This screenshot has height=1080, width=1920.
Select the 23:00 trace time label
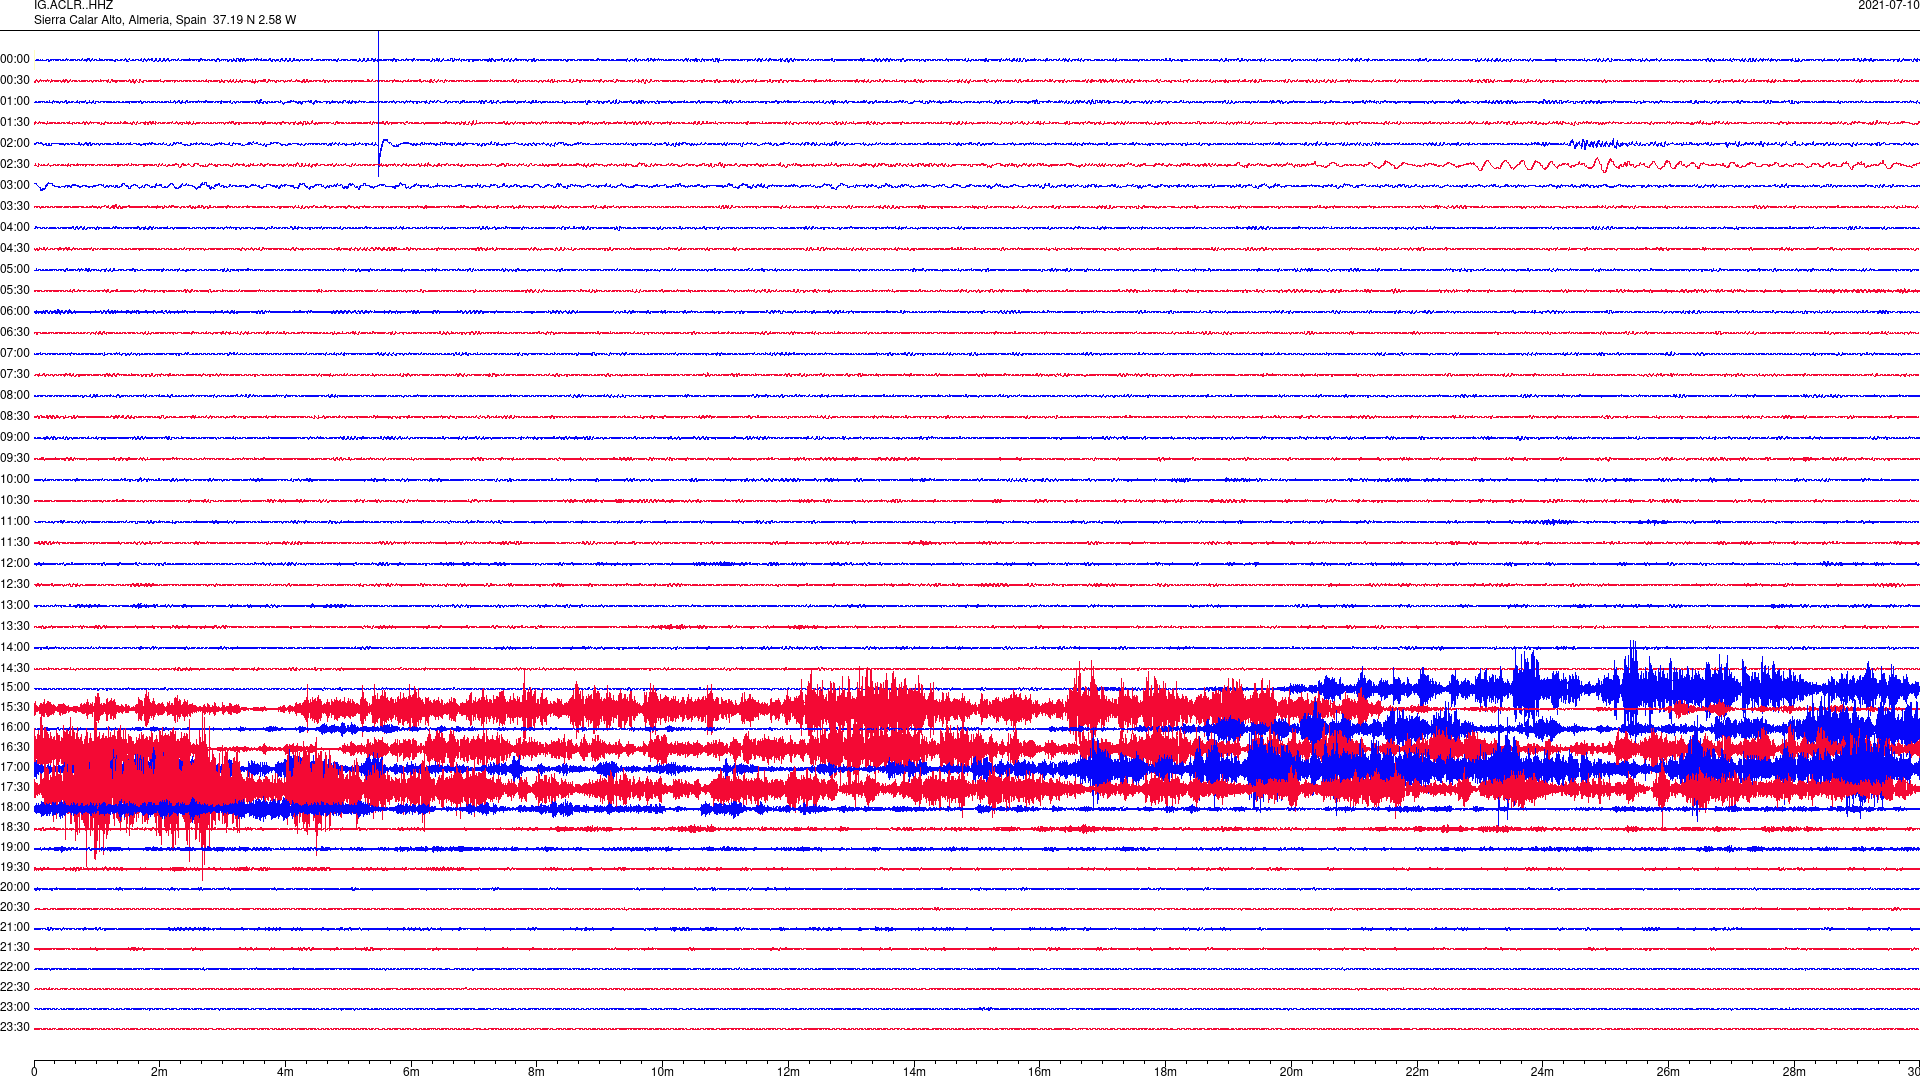click(15, 1008)
